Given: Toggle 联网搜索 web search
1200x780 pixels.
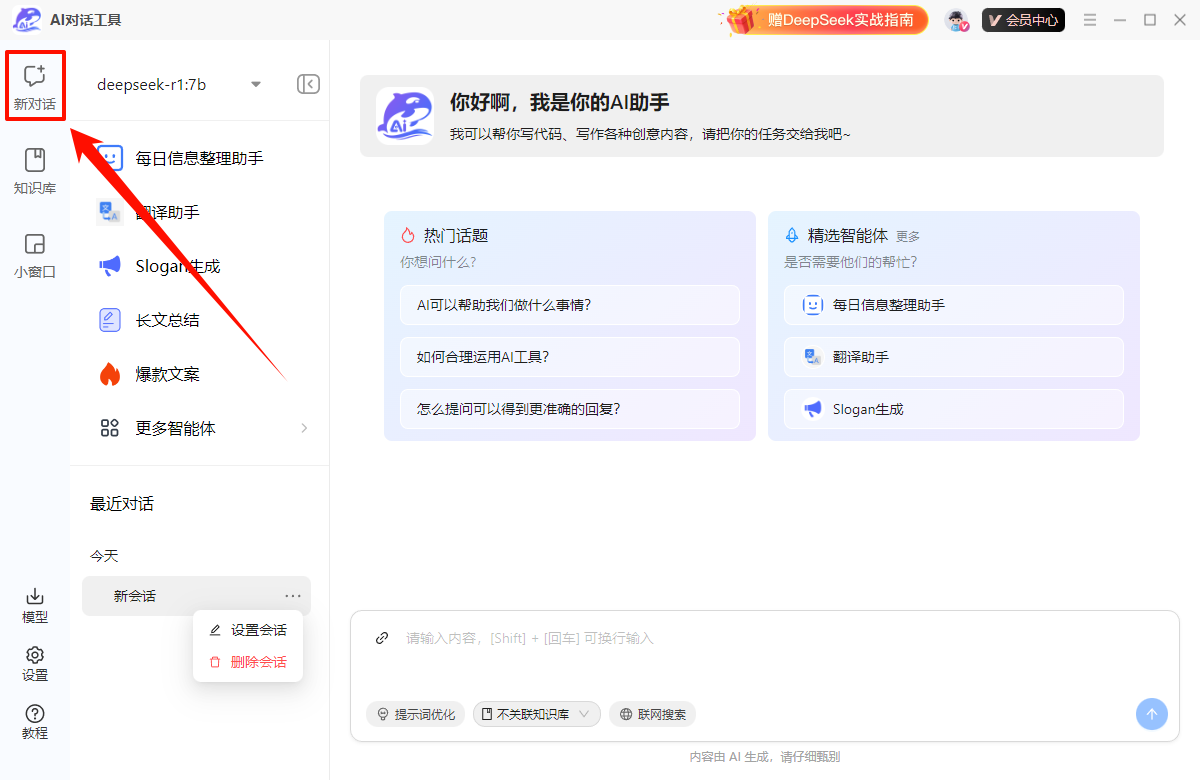Looking at the screenshot, I should 652,714.
